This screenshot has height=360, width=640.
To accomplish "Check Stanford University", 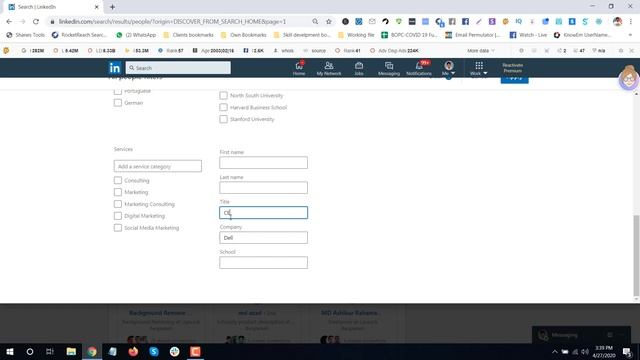I will tap(223, 119).
